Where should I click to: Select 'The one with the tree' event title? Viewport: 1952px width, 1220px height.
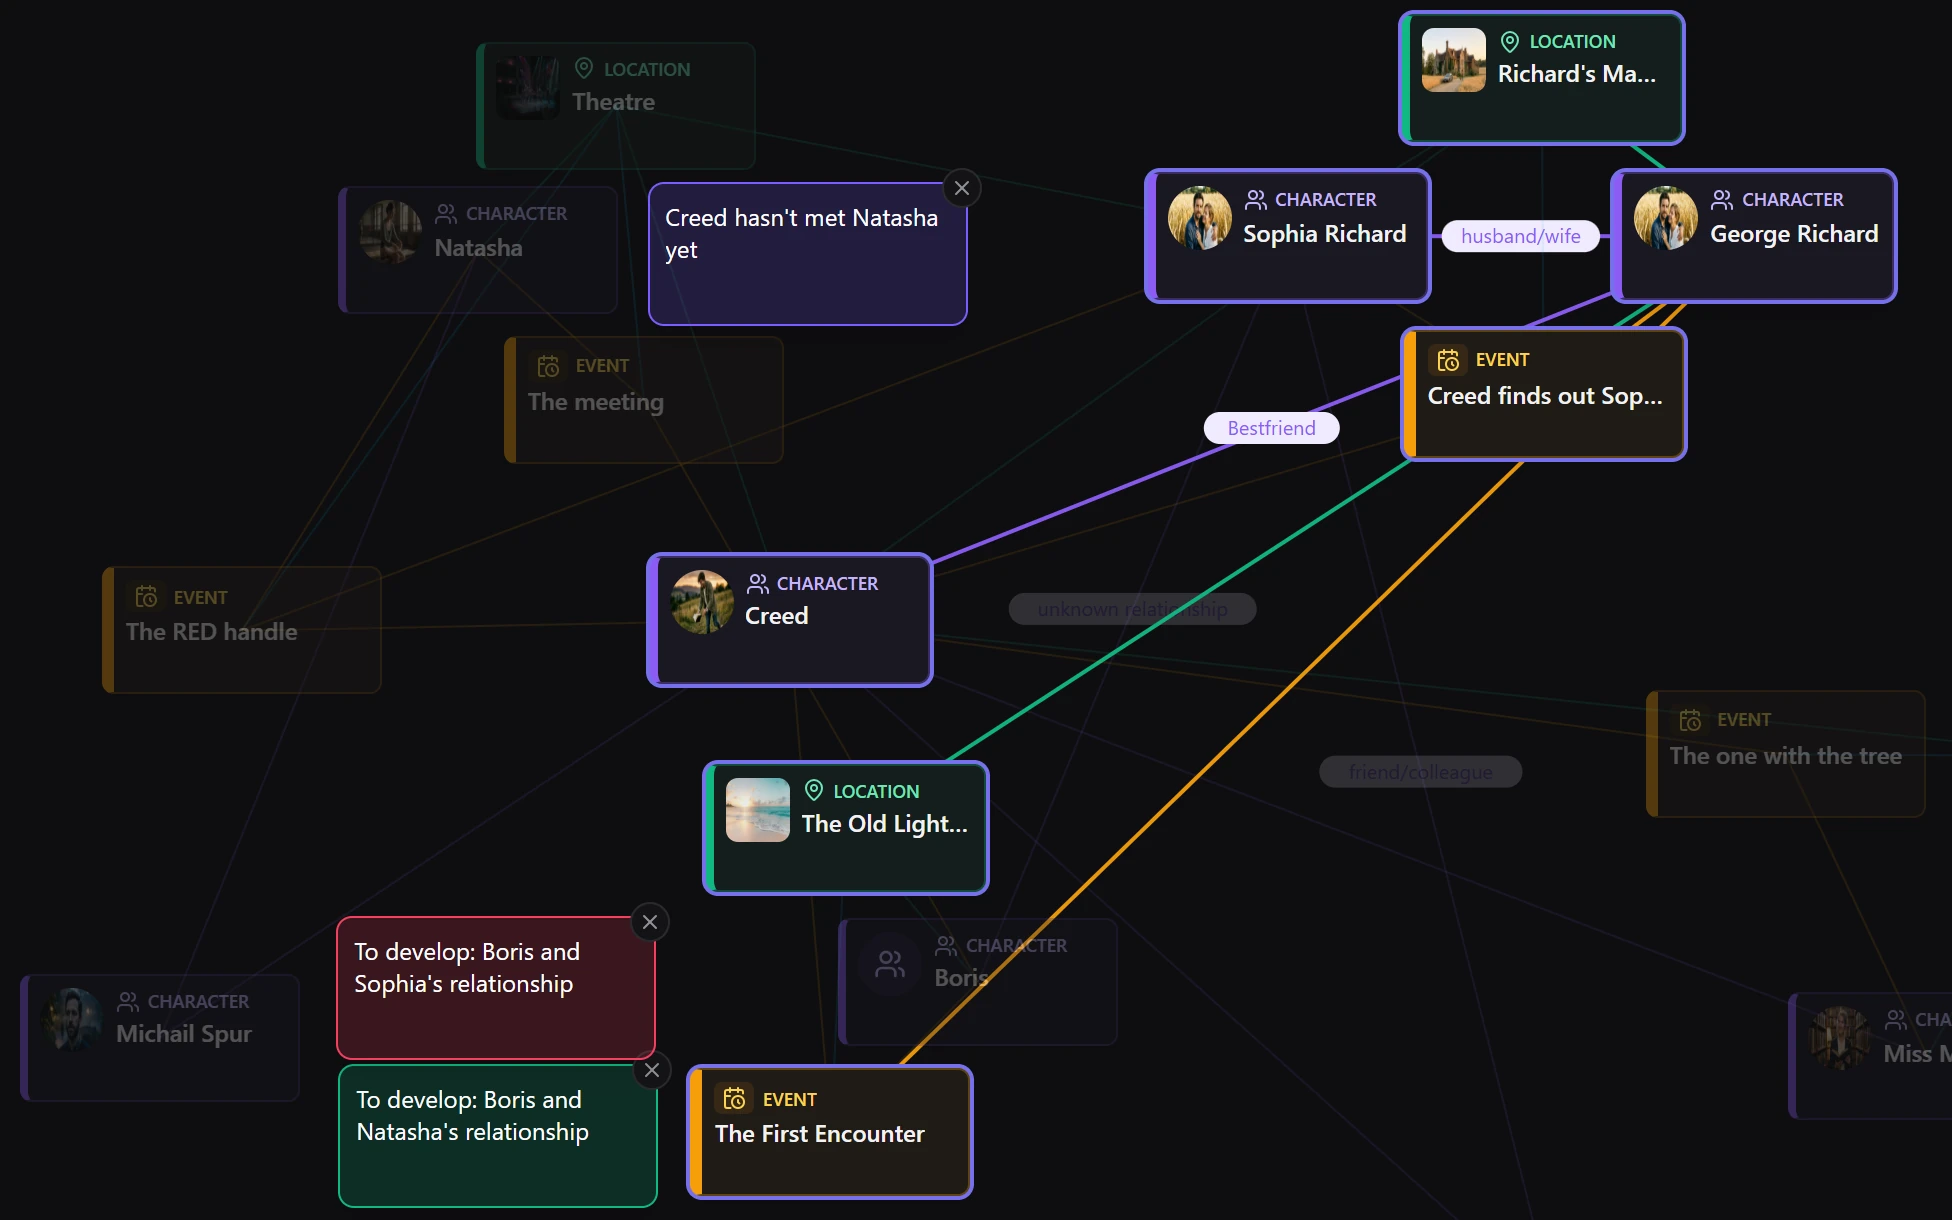(1786, 756)
